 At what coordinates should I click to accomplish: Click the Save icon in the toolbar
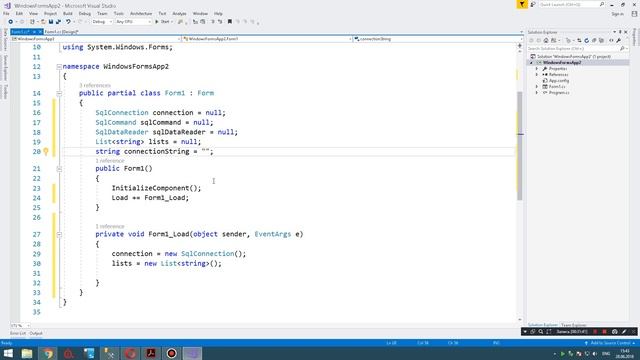click(51, 22)
